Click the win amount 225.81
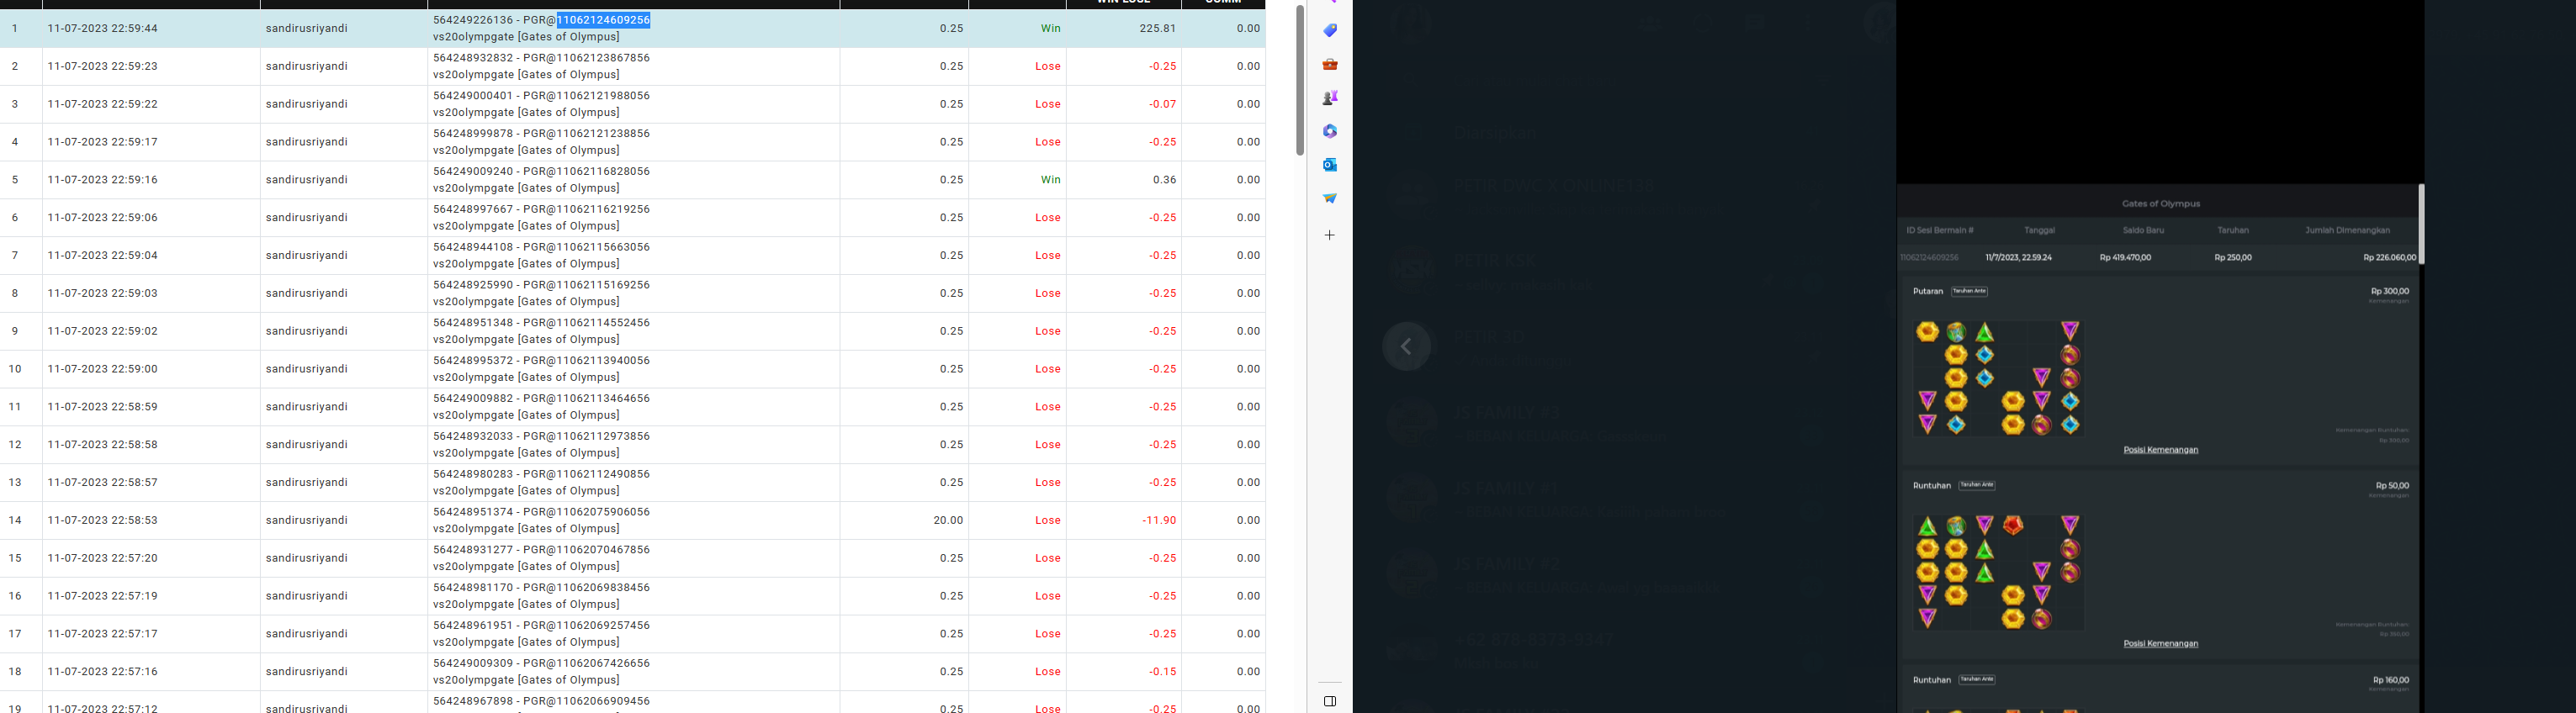2576x713 pixels. (1158, 29)
